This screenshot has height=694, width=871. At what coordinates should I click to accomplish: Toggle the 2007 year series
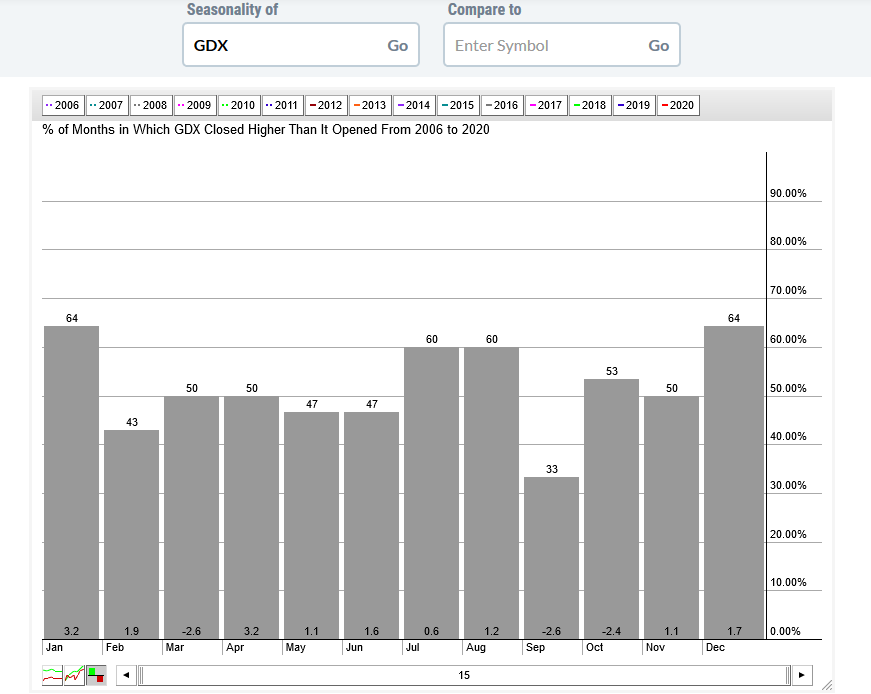coord(107,105)
